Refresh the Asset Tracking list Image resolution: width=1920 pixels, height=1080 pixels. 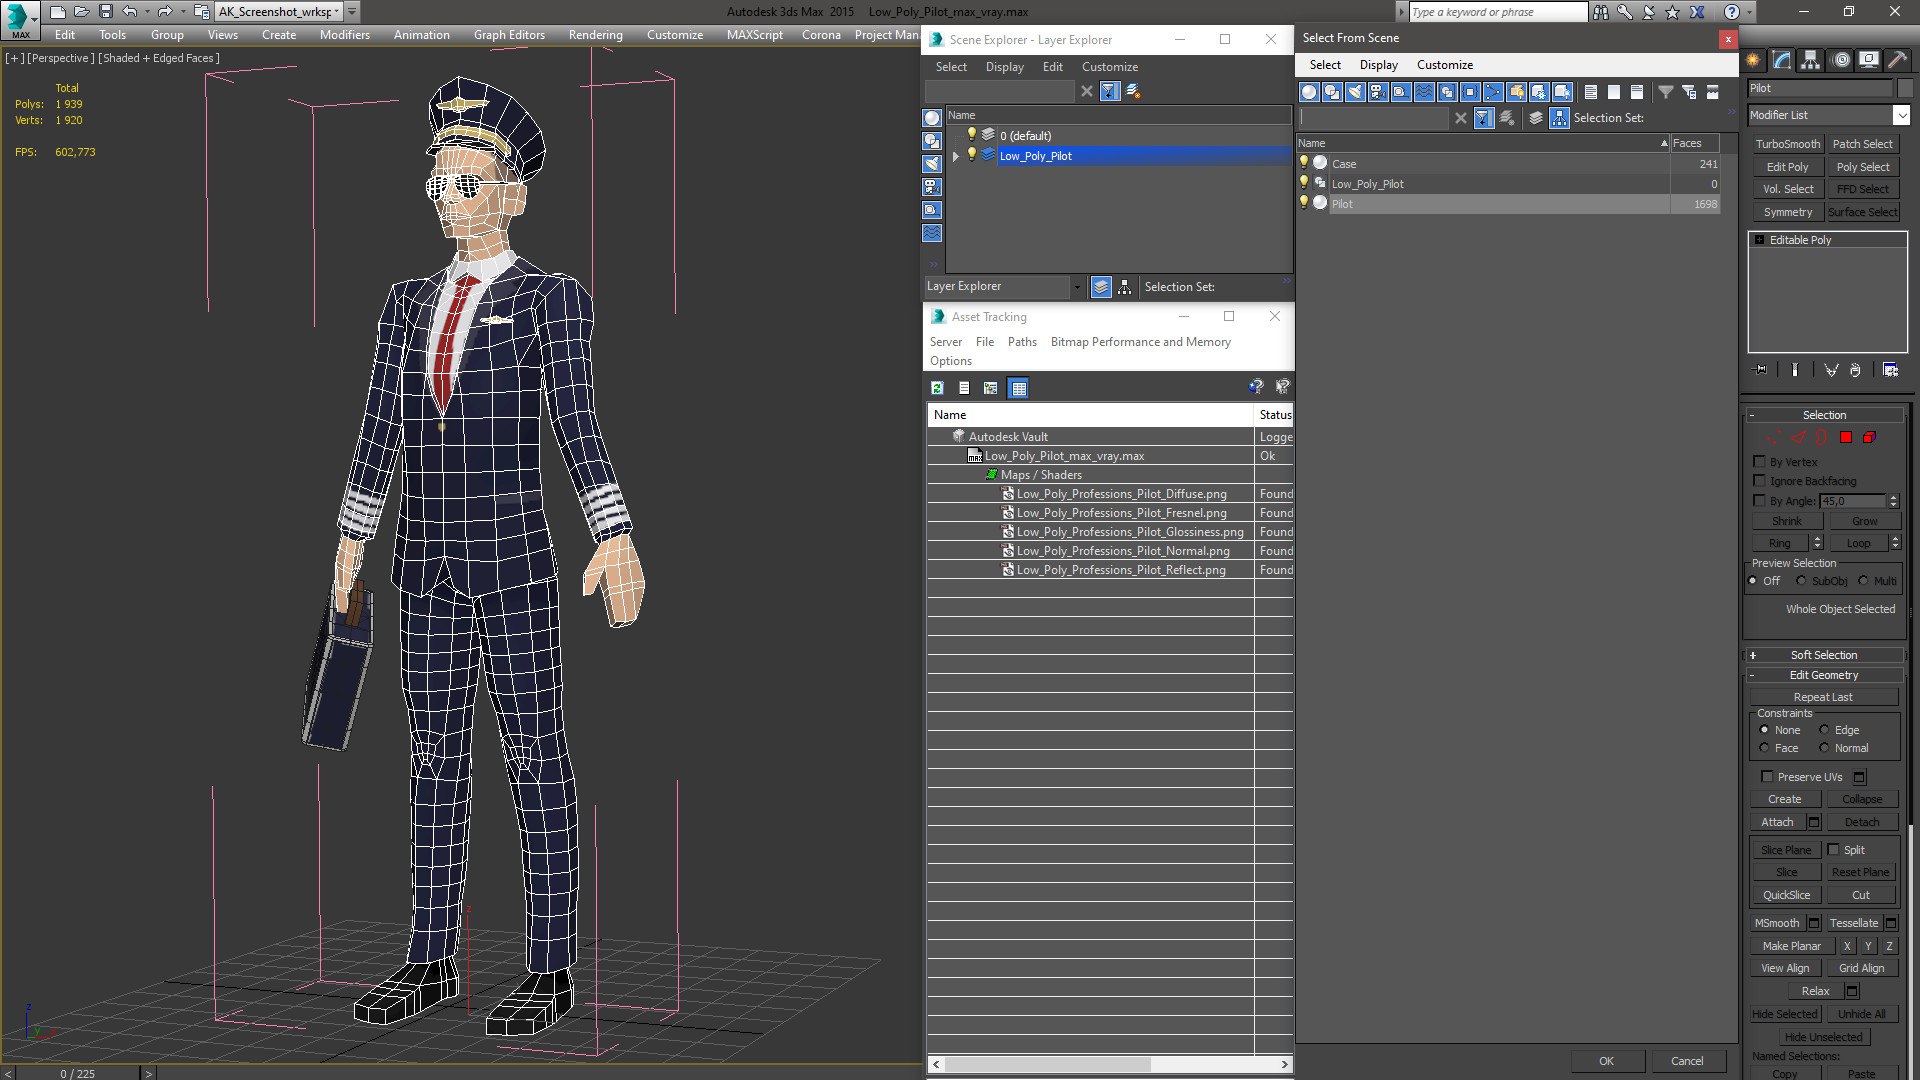[937, 388]
